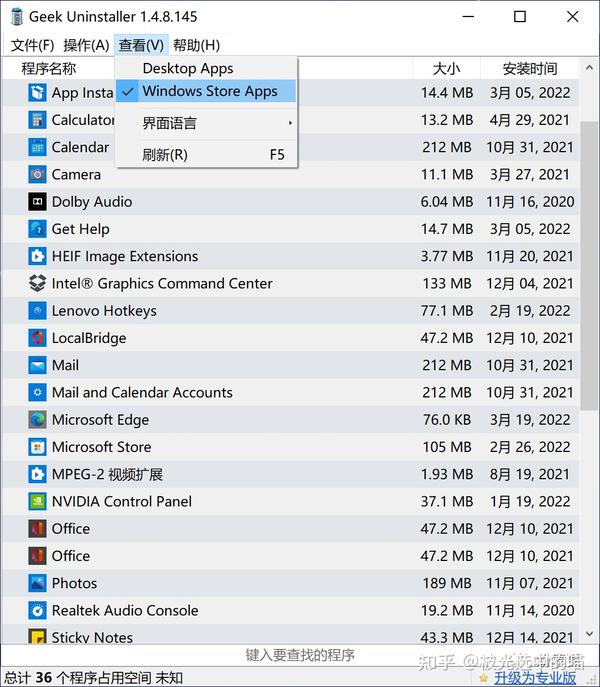
Task: Click the 升级为专业版 link
Action: coord(535,678)
